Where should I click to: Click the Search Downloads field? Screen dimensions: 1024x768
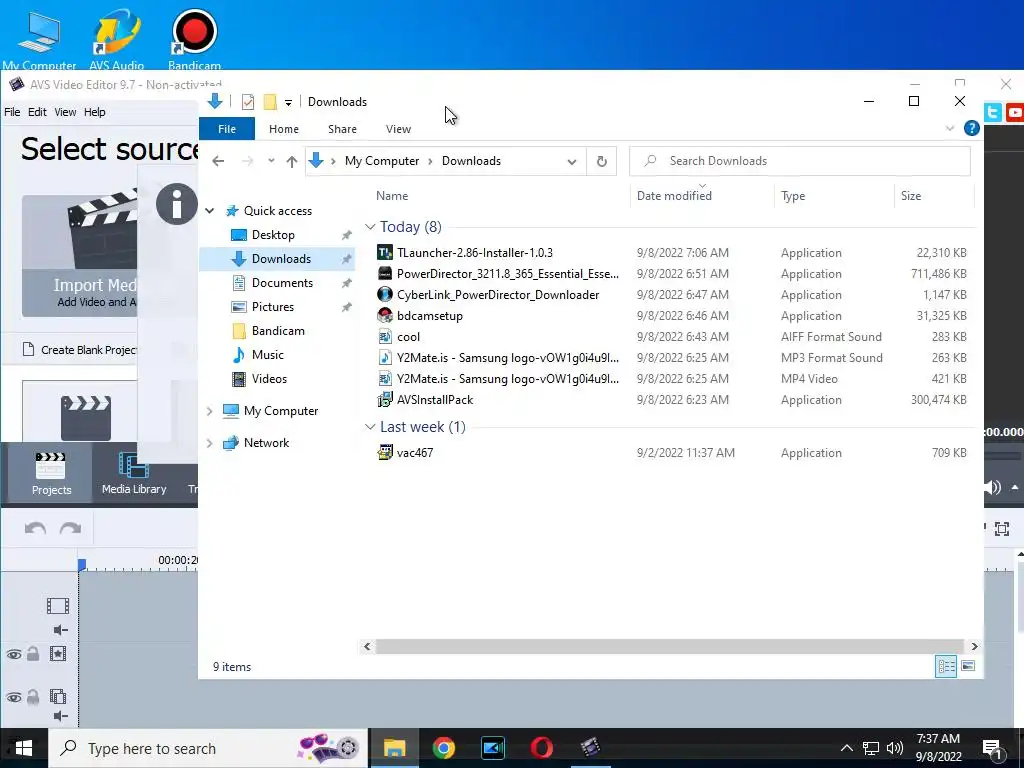pyautogui.click(x=800, y=161)
